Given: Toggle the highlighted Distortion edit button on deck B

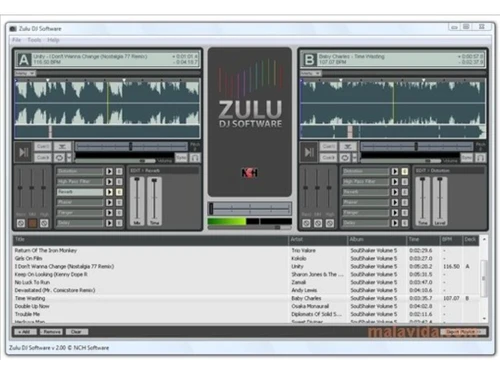Looking at the screenshot, I should (405, 171).
